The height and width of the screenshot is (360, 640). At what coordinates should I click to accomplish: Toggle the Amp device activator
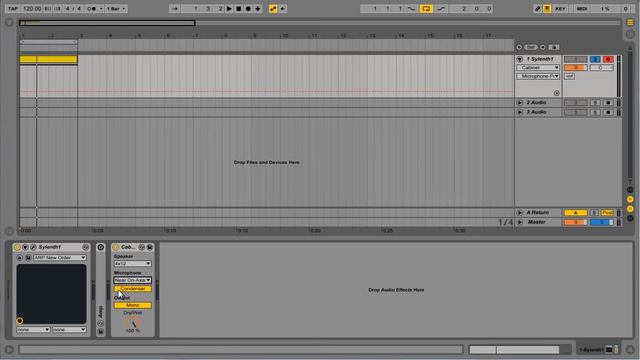[x=100, y=247]
